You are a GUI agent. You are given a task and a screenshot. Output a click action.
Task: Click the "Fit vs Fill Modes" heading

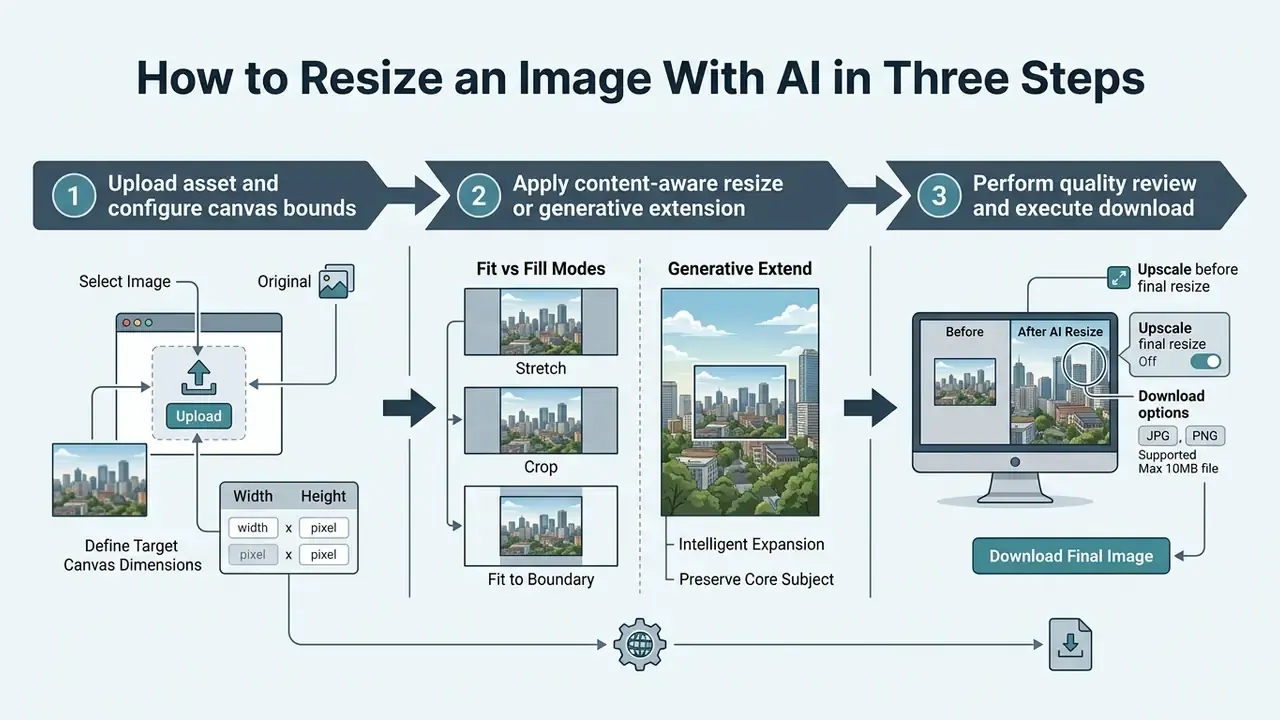[541, 268]
